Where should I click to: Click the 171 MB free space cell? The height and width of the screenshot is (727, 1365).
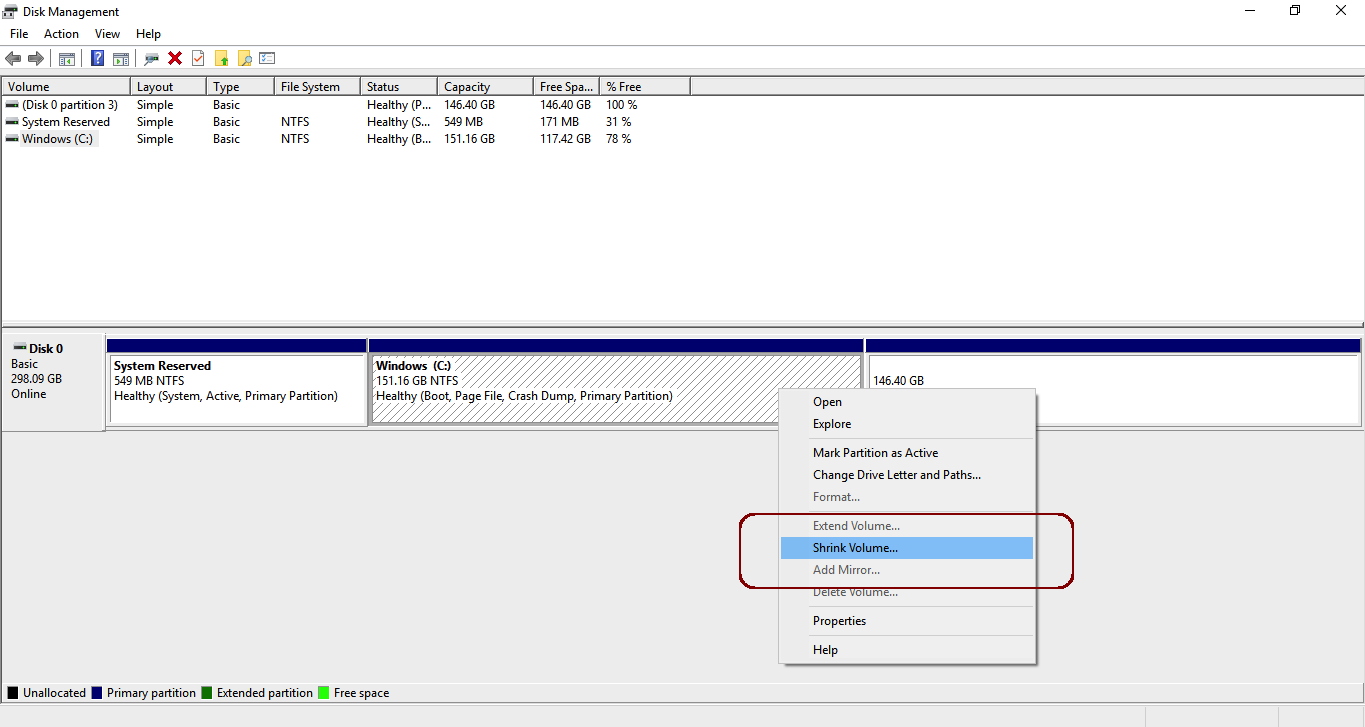(x=559, y=122)
